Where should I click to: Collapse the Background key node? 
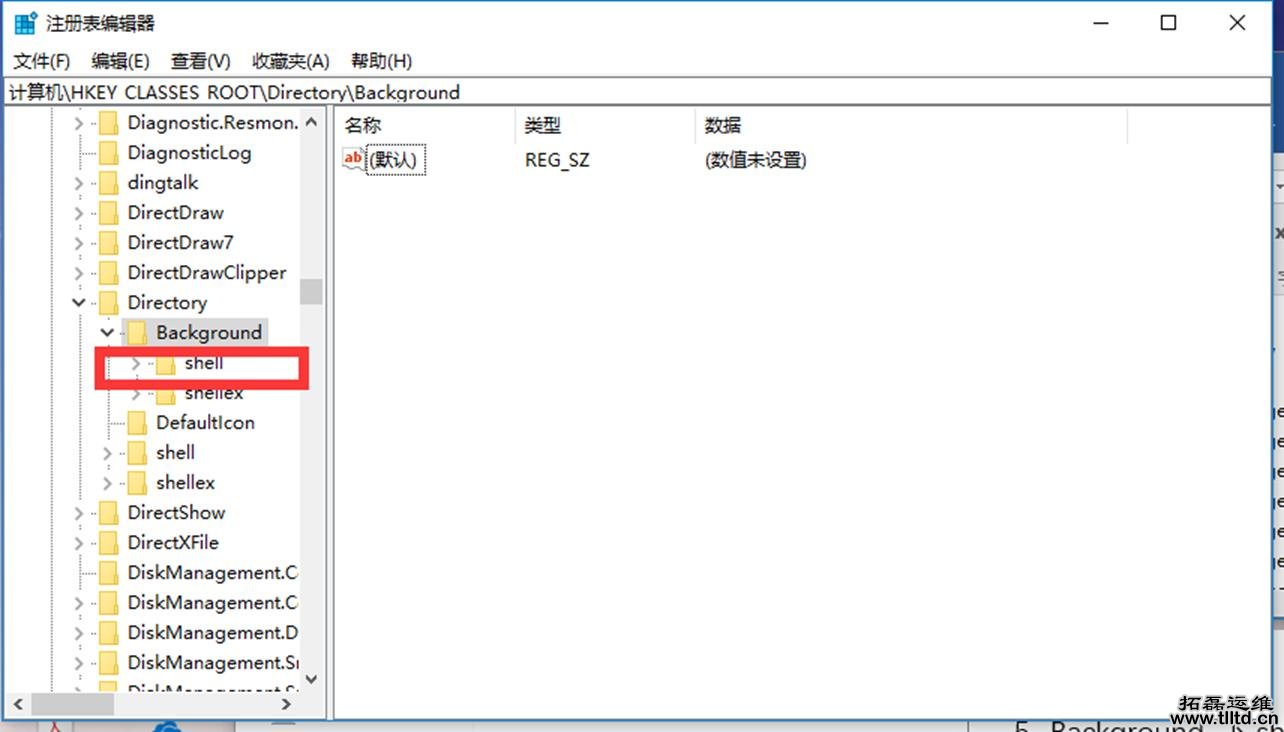(x=106, y=332)
